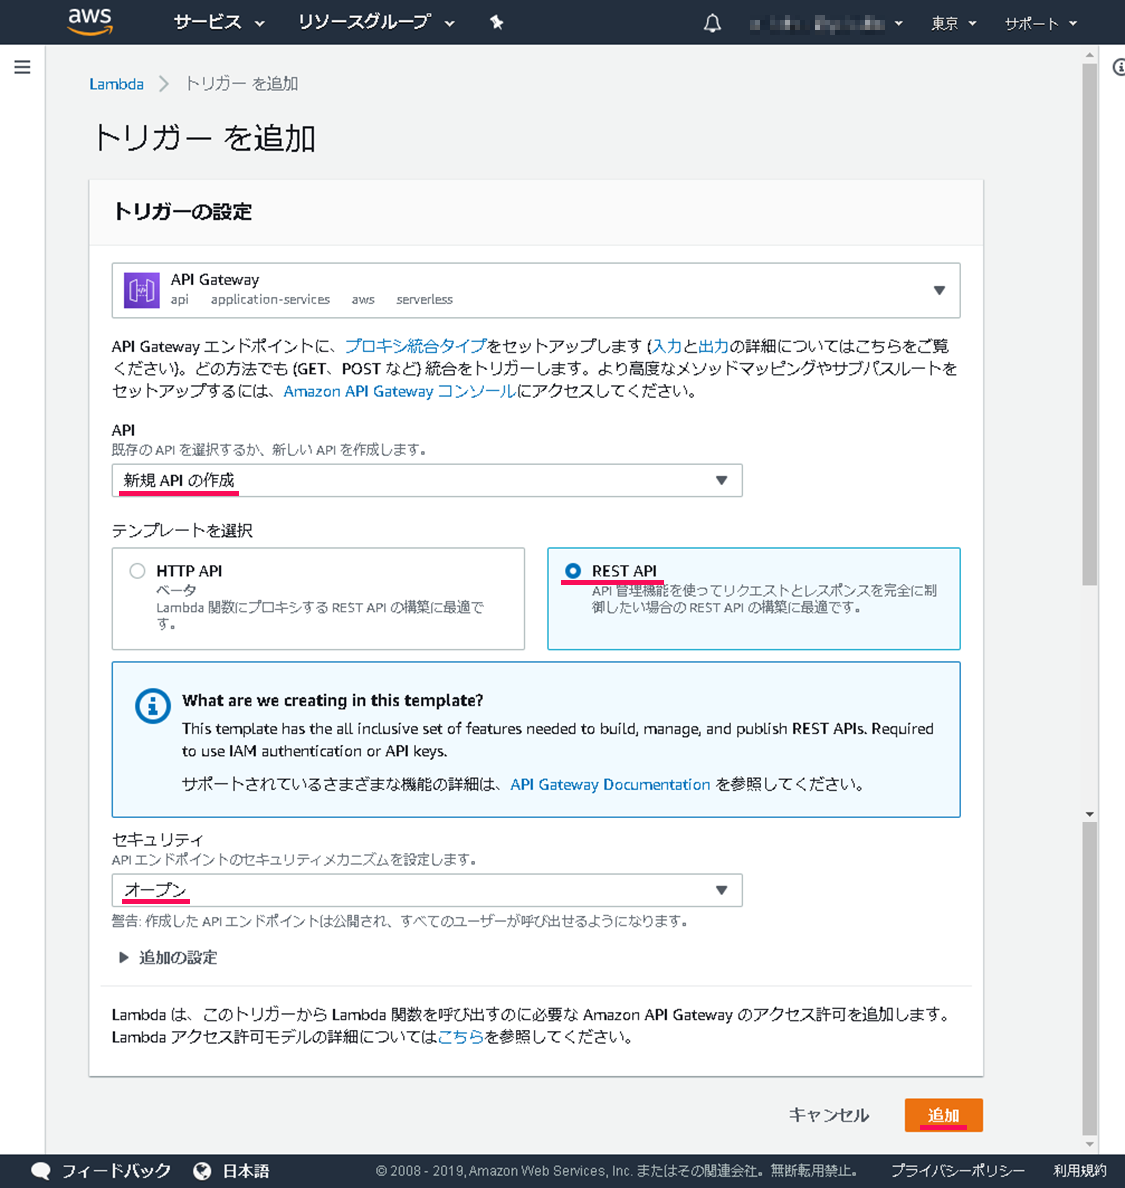Click the globe language icon
This screenshot has width=1125, height=1188.
202,1171
